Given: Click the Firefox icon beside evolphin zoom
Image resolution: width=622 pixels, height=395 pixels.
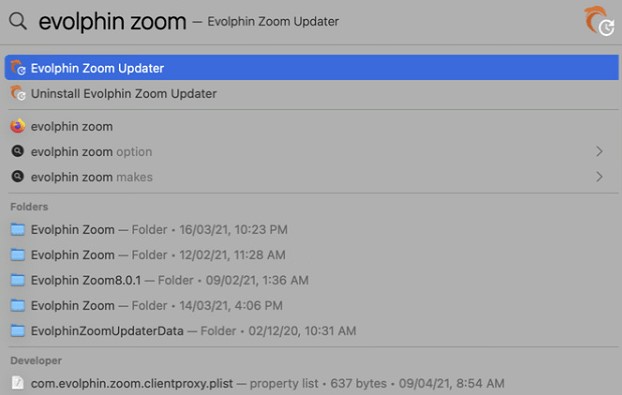Looking at the screenshot, I should point(18,126).
